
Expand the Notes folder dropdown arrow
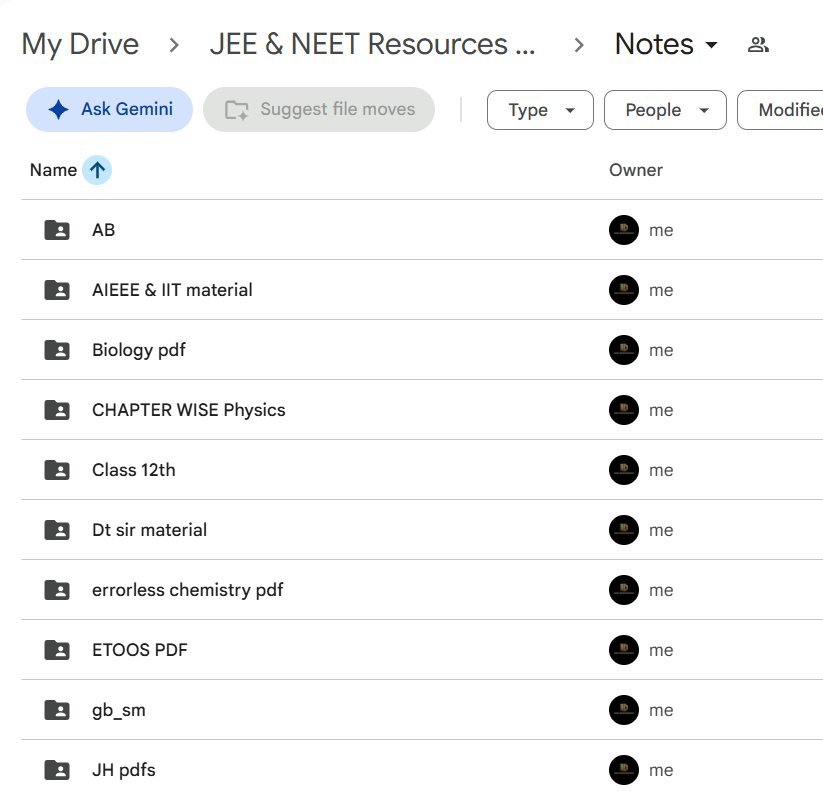(x=711, y=45)
